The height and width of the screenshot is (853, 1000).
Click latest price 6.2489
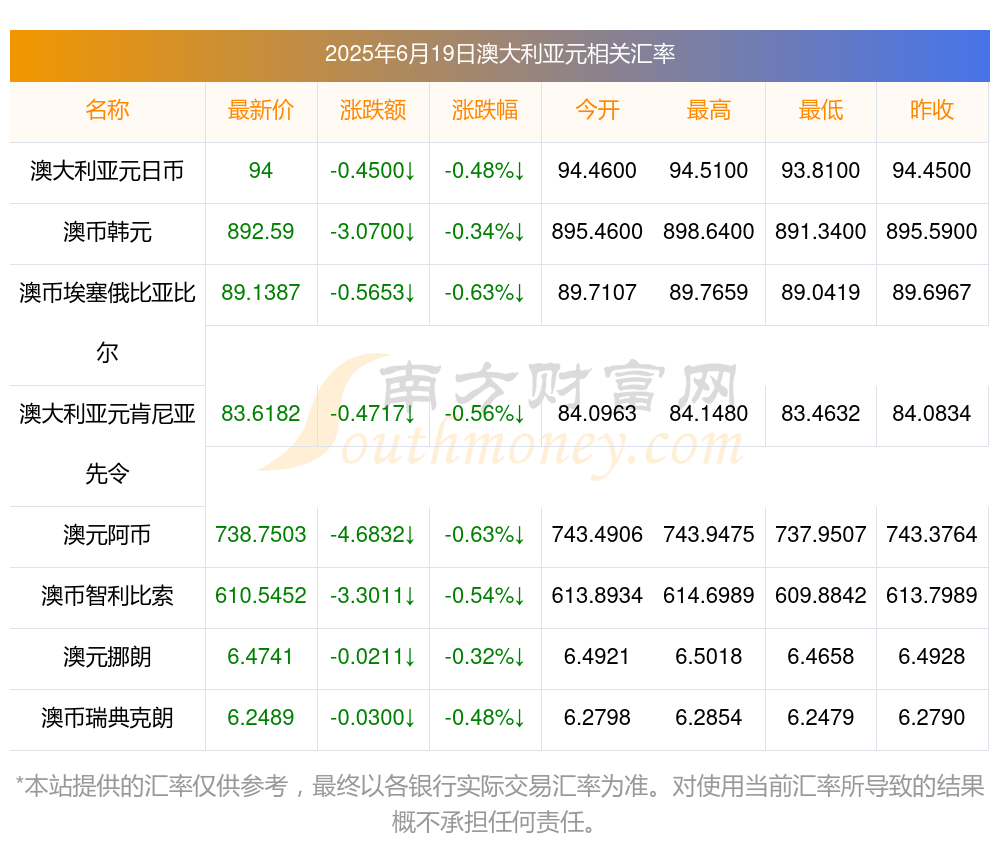coord(261,718)
